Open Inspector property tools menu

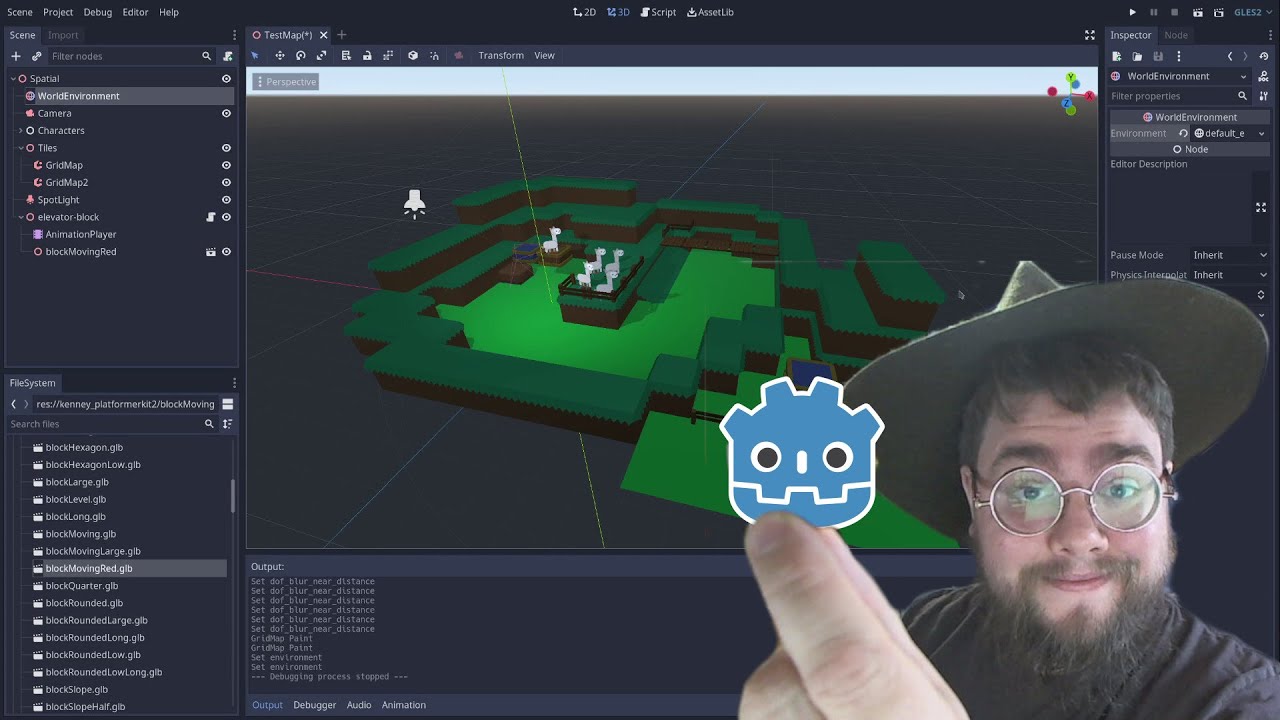click(1263, 96)
